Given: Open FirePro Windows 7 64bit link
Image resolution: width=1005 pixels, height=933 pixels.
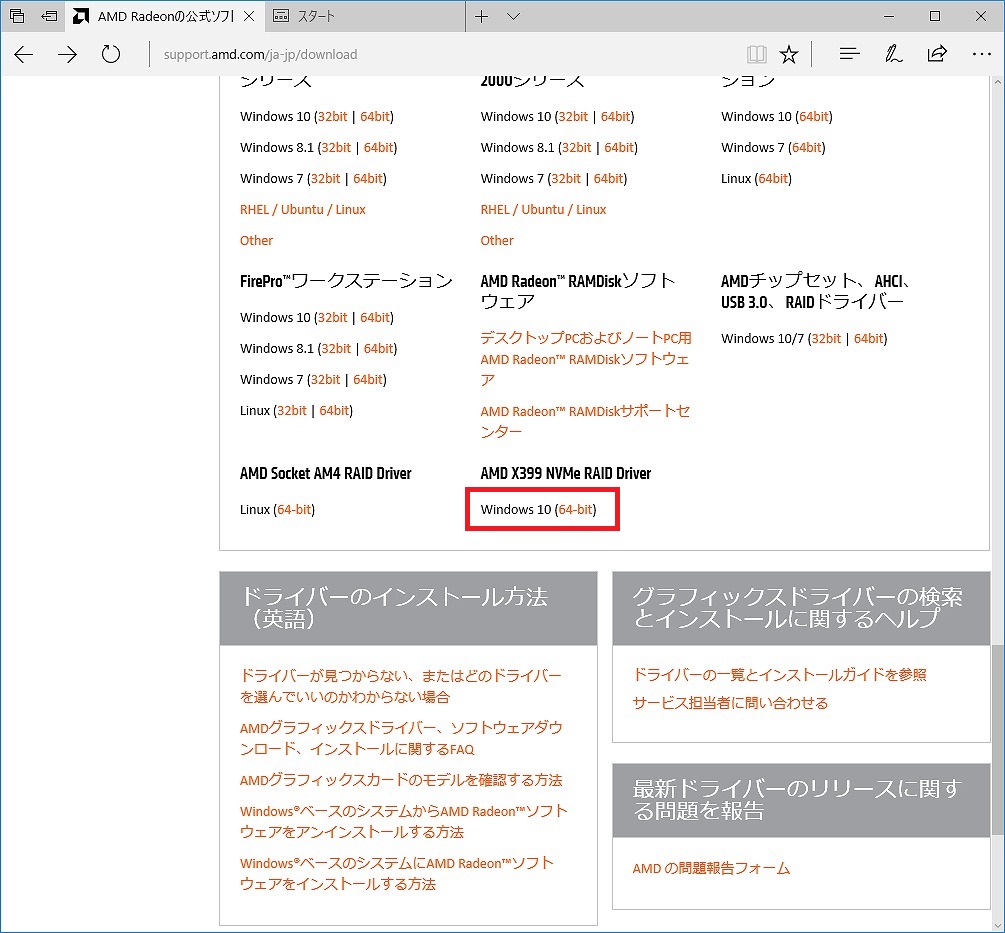Looking at the screenshot, I should [368, 379].
